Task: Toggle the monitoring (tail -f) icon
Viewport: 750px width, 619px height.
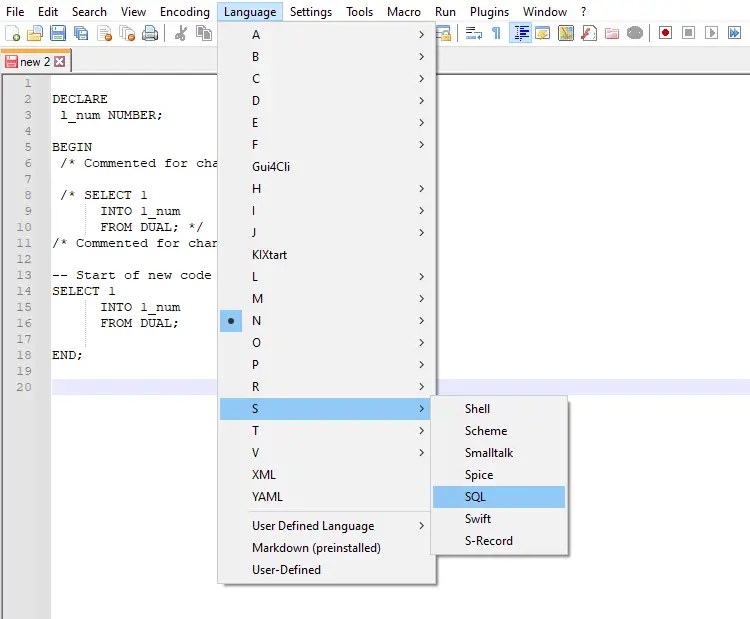Action: [x=635, y=33]
